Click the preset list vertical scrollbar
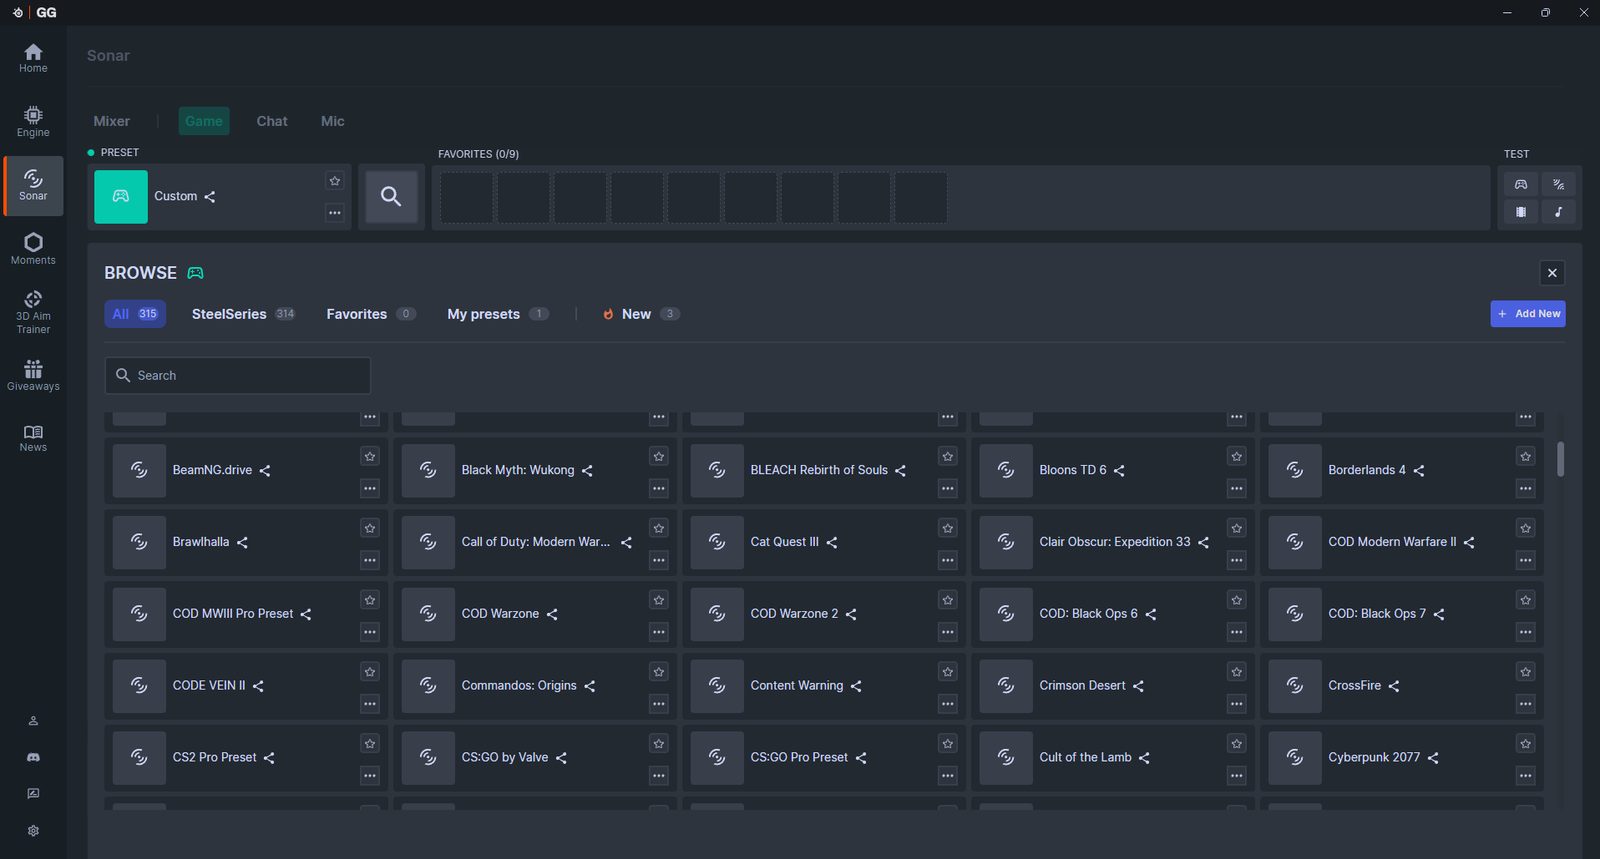Screen dimensions: 1600x859 1560,459
